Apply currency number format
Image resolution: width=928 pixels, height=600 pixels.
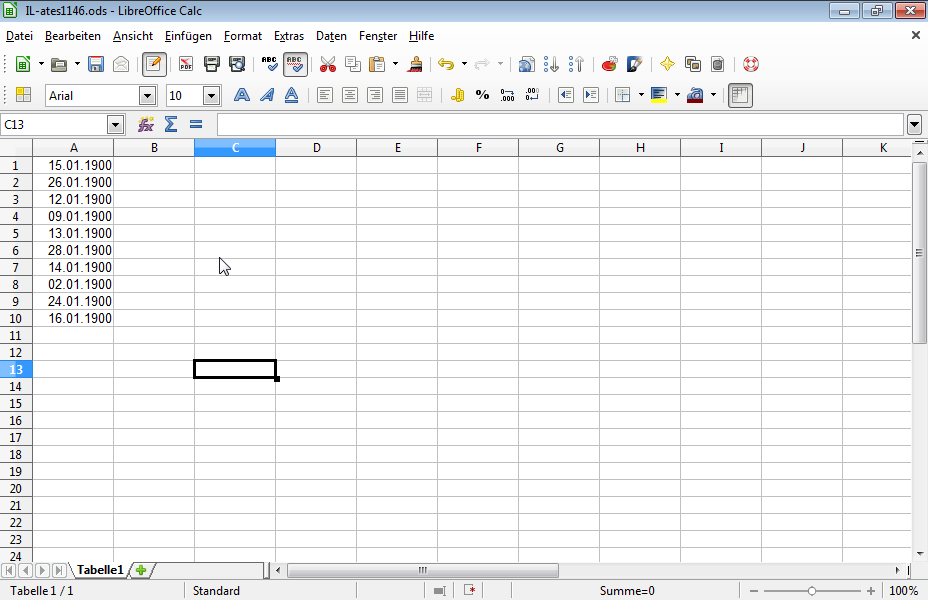tap(457, 95)
